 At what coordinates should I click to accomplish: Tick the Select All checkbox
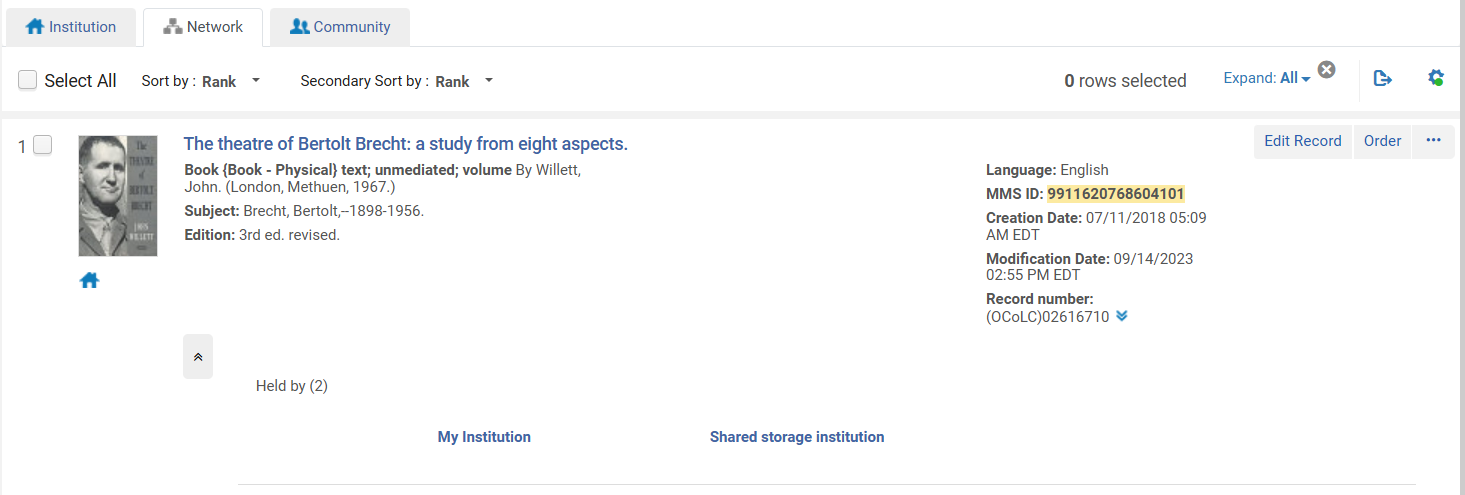click(28, 80)
